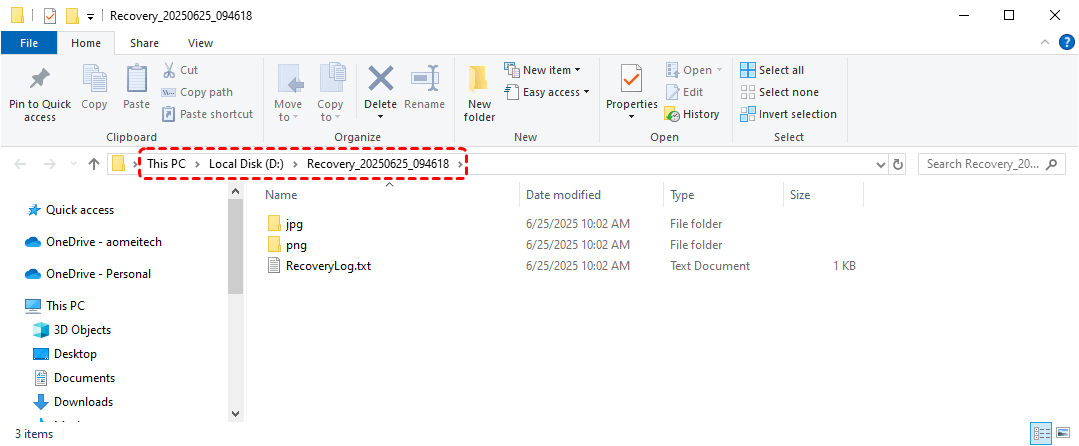
Task: Click the Paste clipboard icon
Action: [x=137, y=80]
